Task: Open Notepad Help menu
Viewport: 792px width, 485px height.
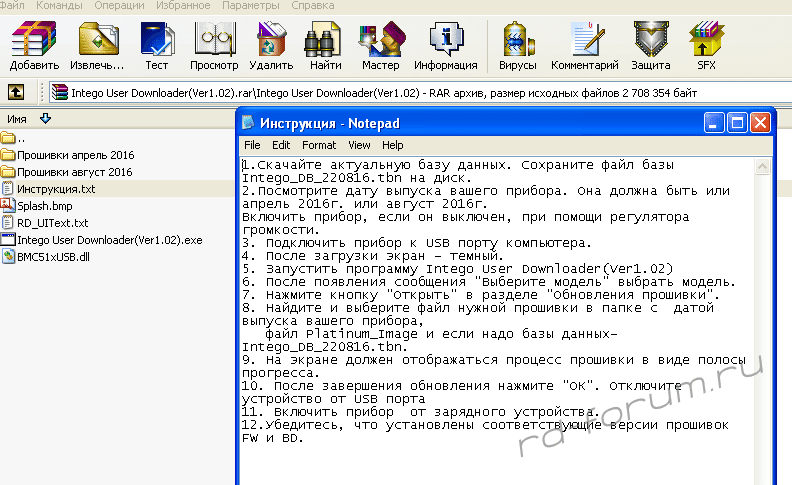Action: [392, 145]
